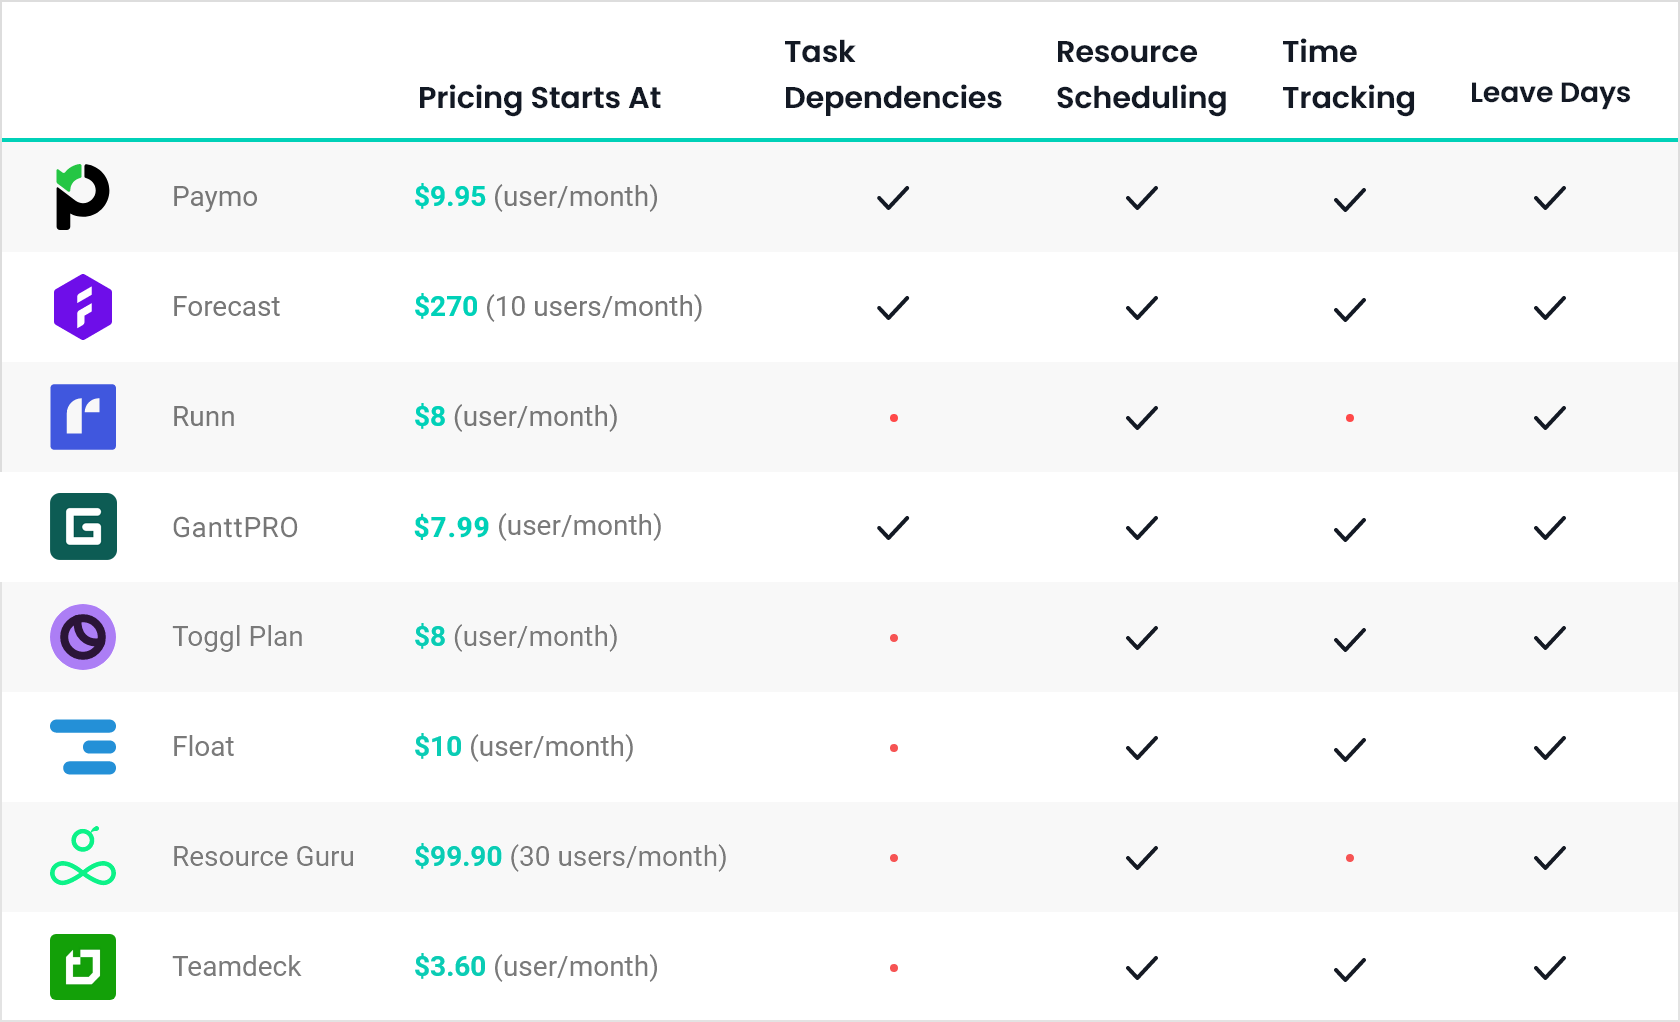The image size is (1680, 1022).
Task: Click Float's Resource Scheduling checkmark
Action: (x=1141, y=748)
